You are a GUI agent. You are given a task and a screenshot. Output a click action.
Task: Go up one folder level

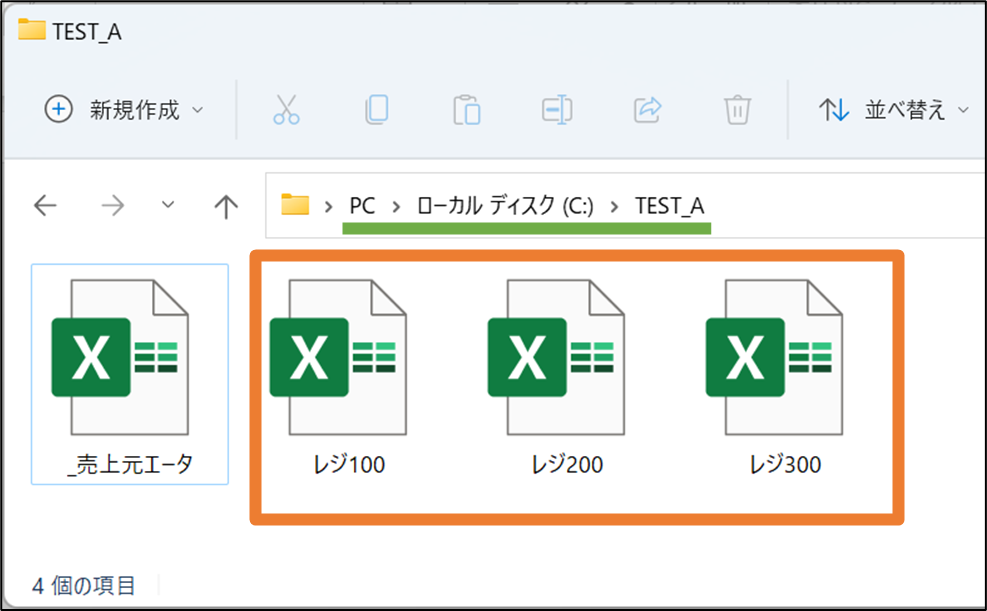click(x=226, y=206)
